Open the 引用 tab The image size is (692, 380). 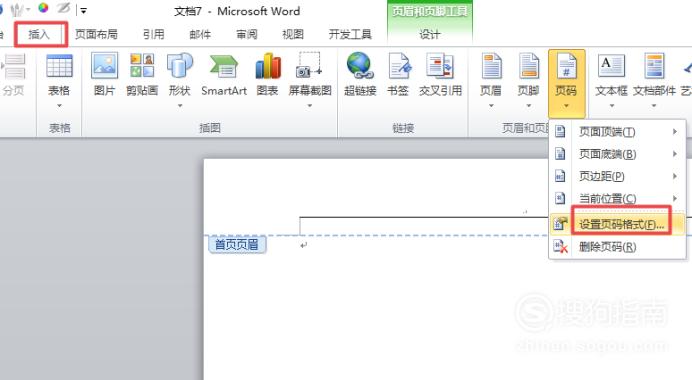[x=154, y=34]
